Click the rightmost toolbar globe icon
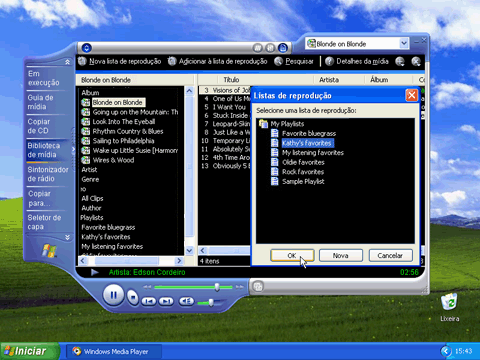 point(416,61)
